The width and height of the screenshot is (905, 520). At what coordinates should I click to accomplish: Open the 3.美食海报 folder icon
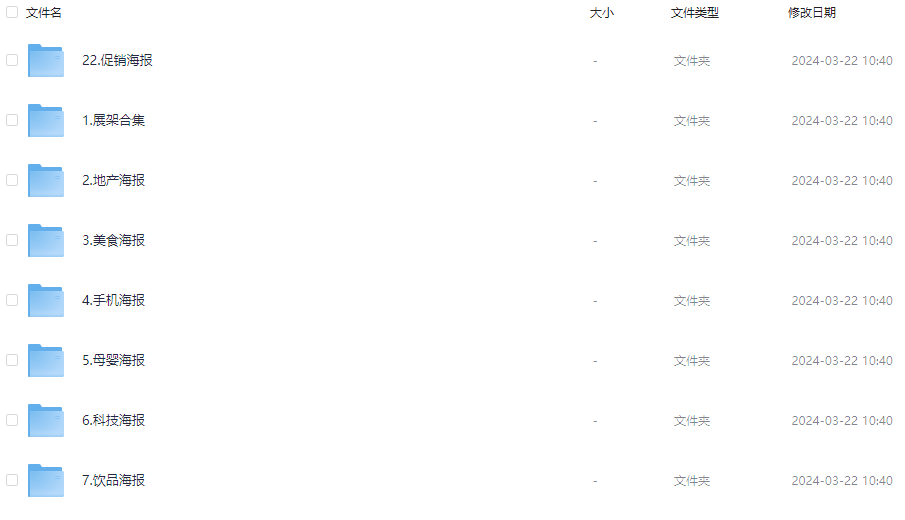46,241
